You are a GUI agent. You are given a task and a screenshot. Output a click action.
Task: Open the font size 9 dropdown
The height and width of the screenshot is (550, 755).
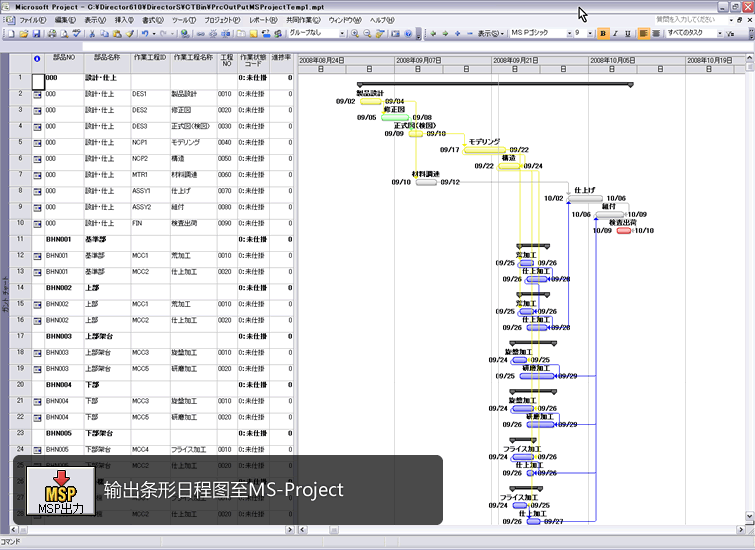[590, 34]
